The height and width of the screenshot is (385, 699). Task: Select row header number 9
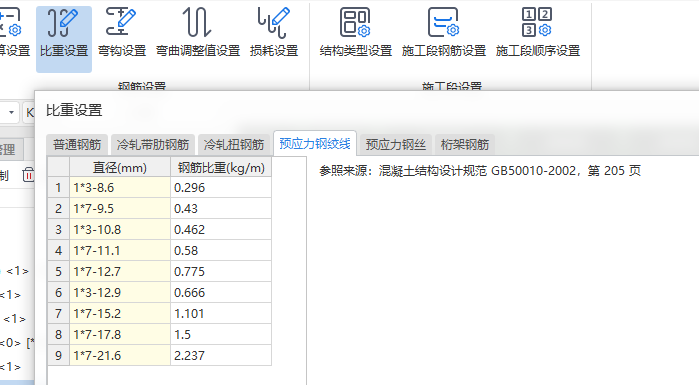coord(58,355)
